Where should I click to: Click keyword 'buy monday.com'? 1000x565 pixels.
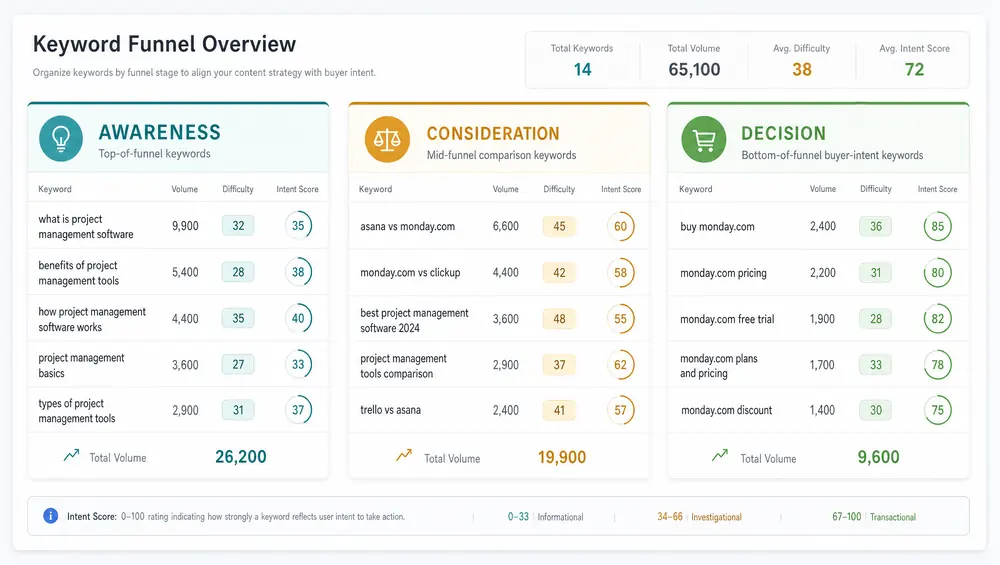(717, 226)
